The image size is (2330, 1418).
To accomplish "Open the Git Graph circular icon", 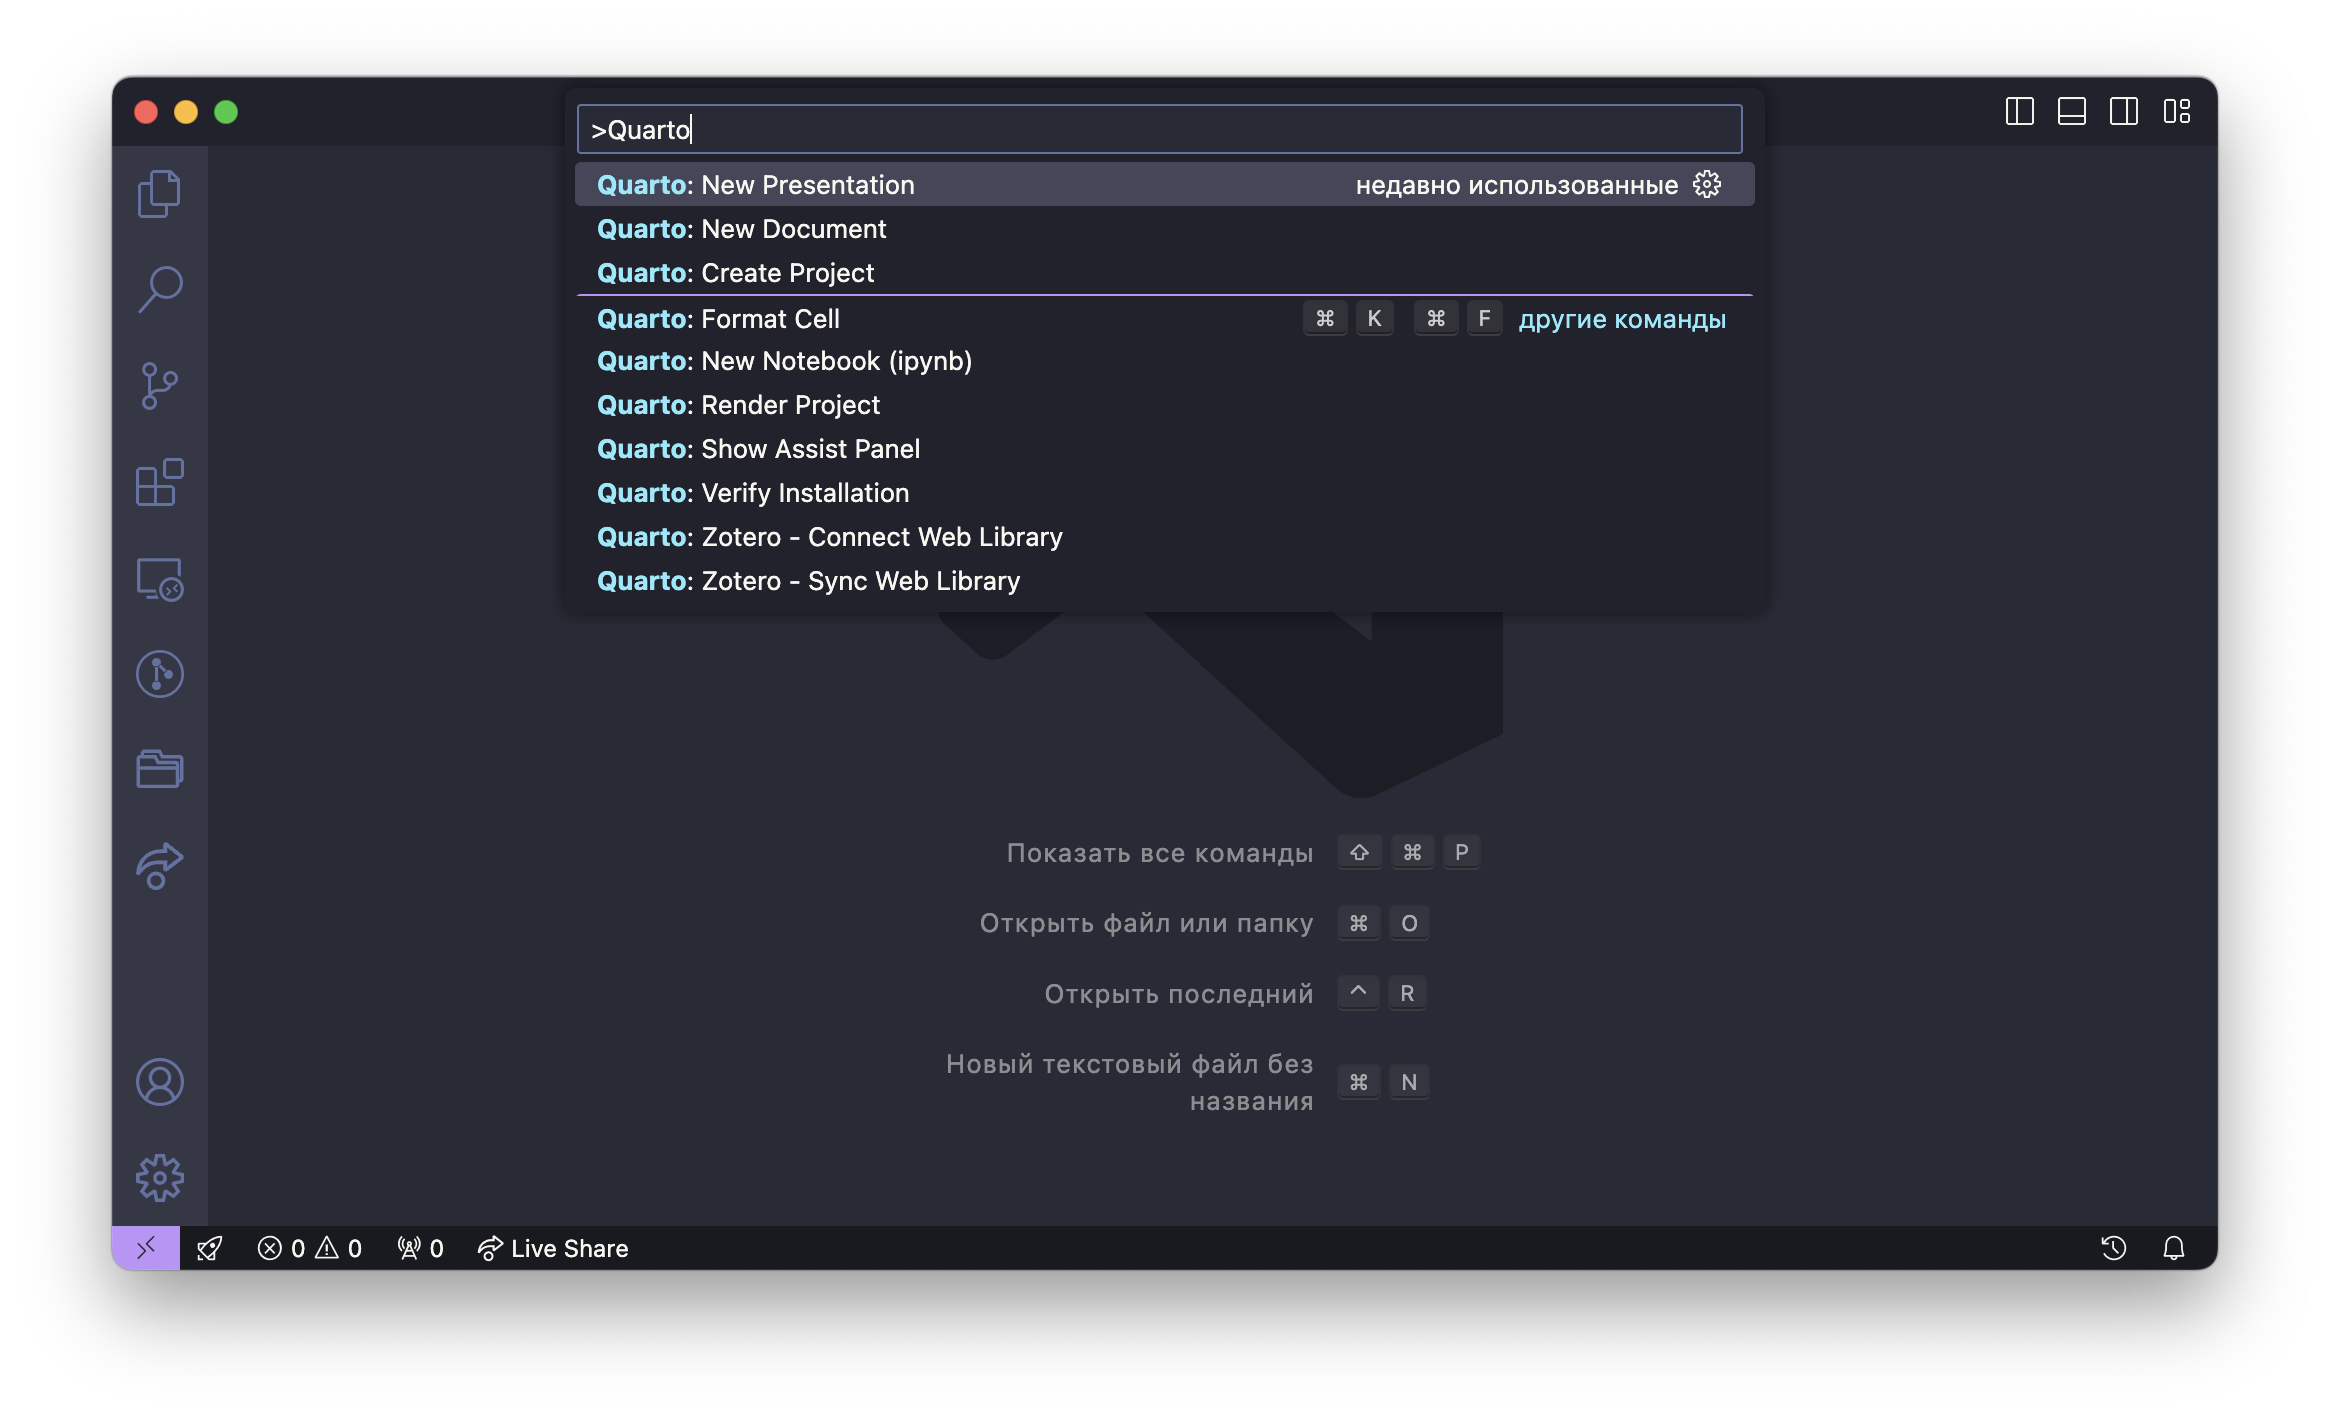I will click(x=159, y=674).
